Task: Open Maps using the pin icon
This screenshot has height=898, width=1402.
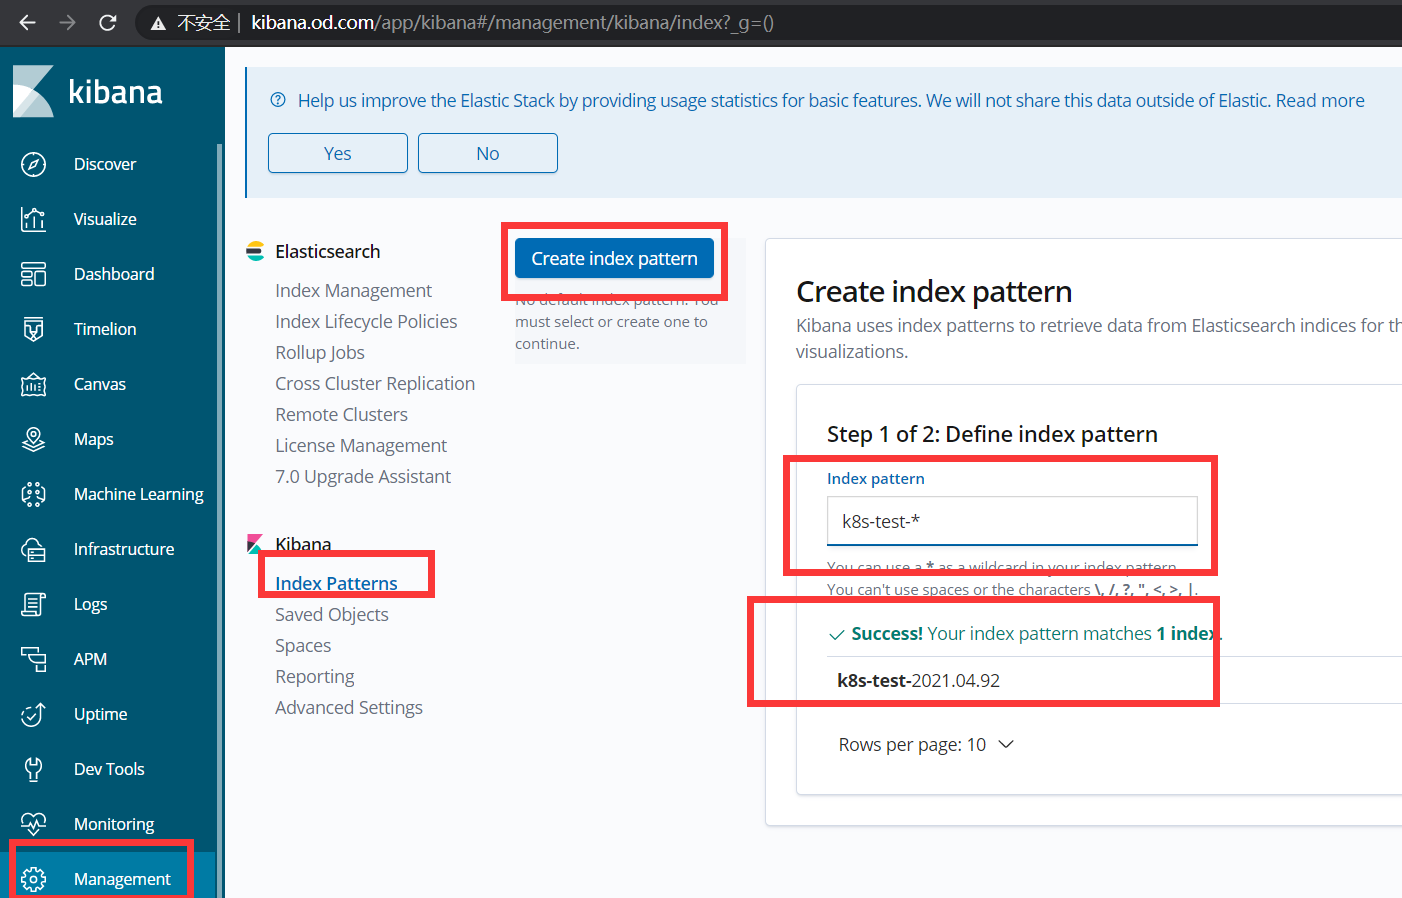Action: click(33, 439)
